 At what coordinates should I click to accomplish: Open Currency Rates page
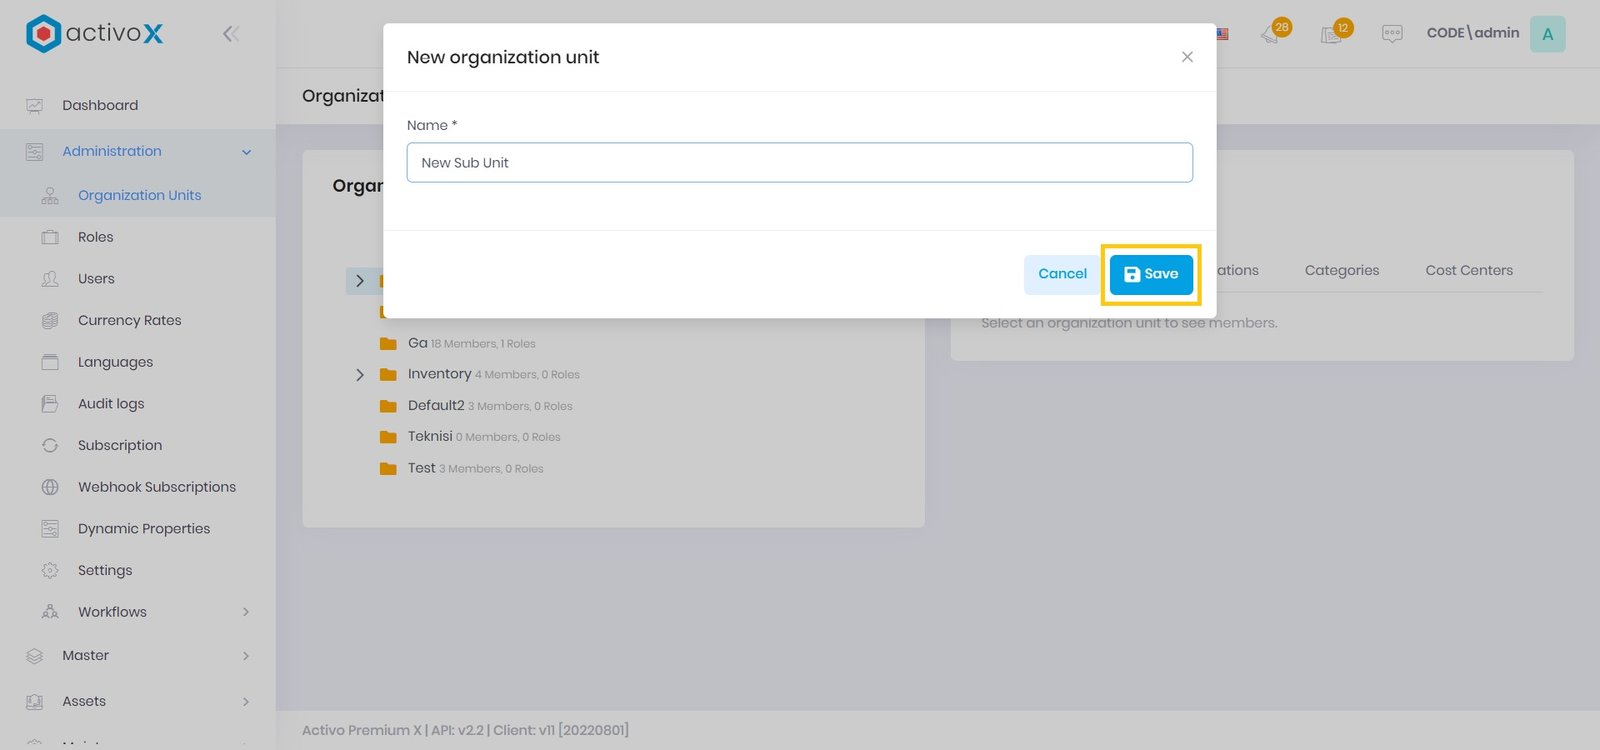(130, 320)
